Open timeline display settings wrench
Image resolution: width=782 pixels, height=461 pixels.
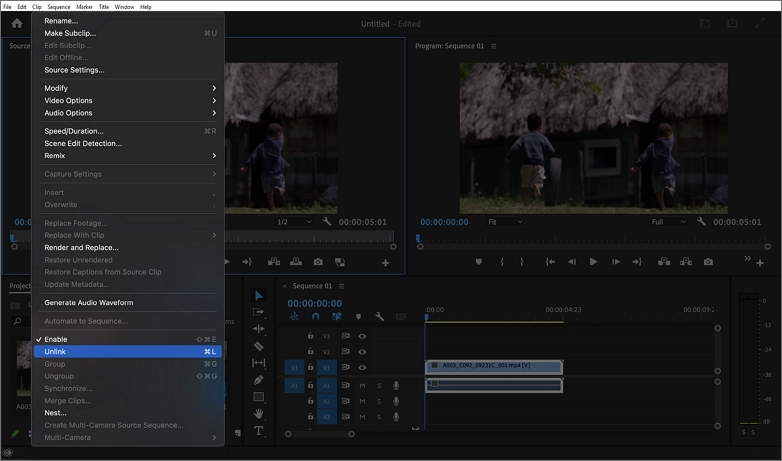point(379,316)
